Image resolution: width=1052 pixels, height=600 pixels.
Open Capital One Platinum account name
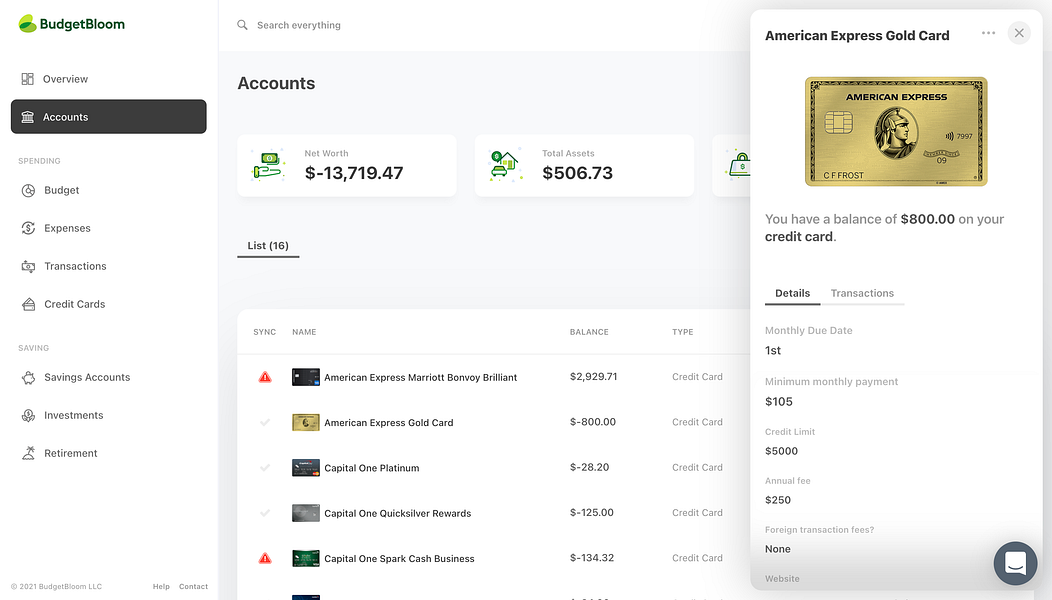point(372,468)
